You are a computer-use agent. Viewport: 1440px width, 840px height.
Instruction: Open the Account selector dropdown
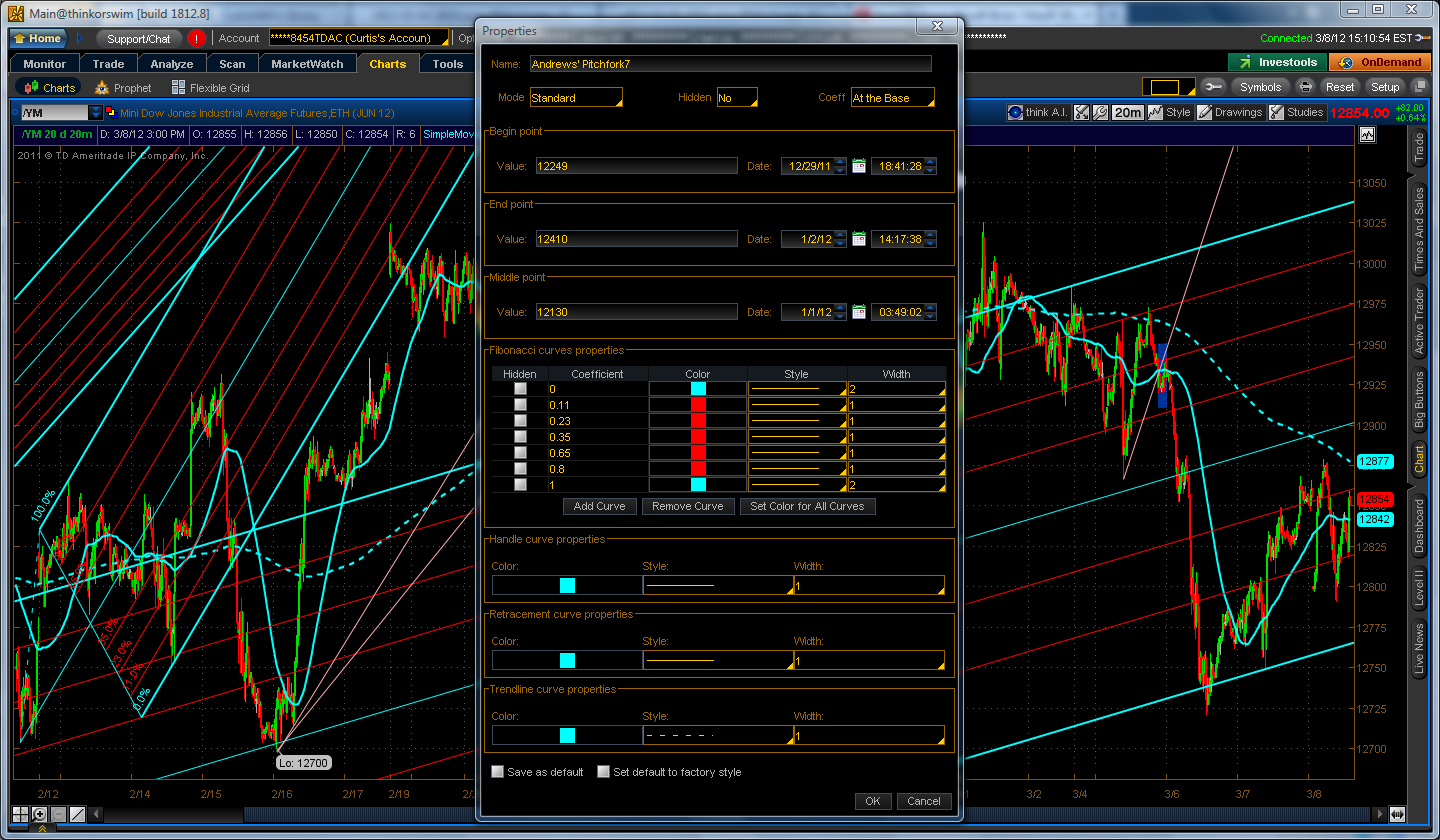pos(359,38)
